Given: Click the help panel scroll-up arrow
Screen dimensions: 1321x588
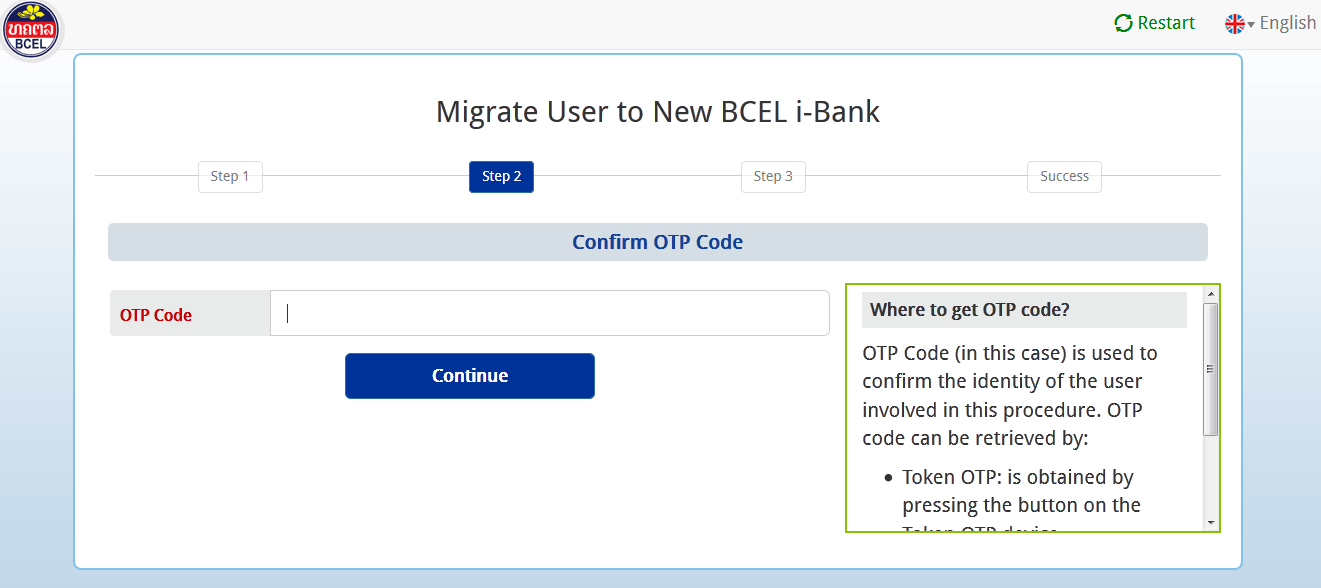Looking at the screenshot, I should (x=1210, y=294).
